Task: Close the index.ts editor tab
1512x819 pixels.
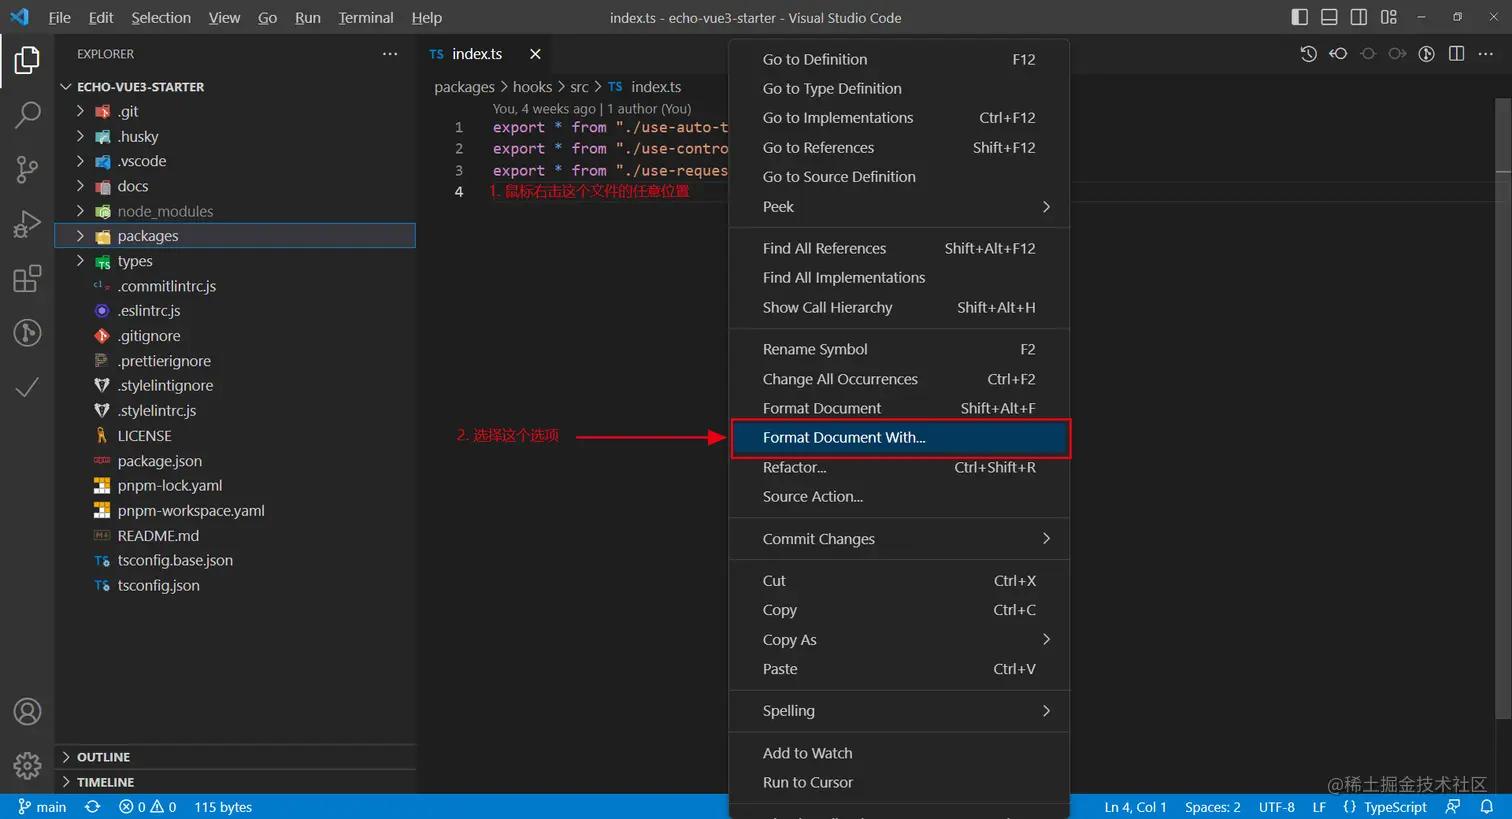Action: point(535,54)
